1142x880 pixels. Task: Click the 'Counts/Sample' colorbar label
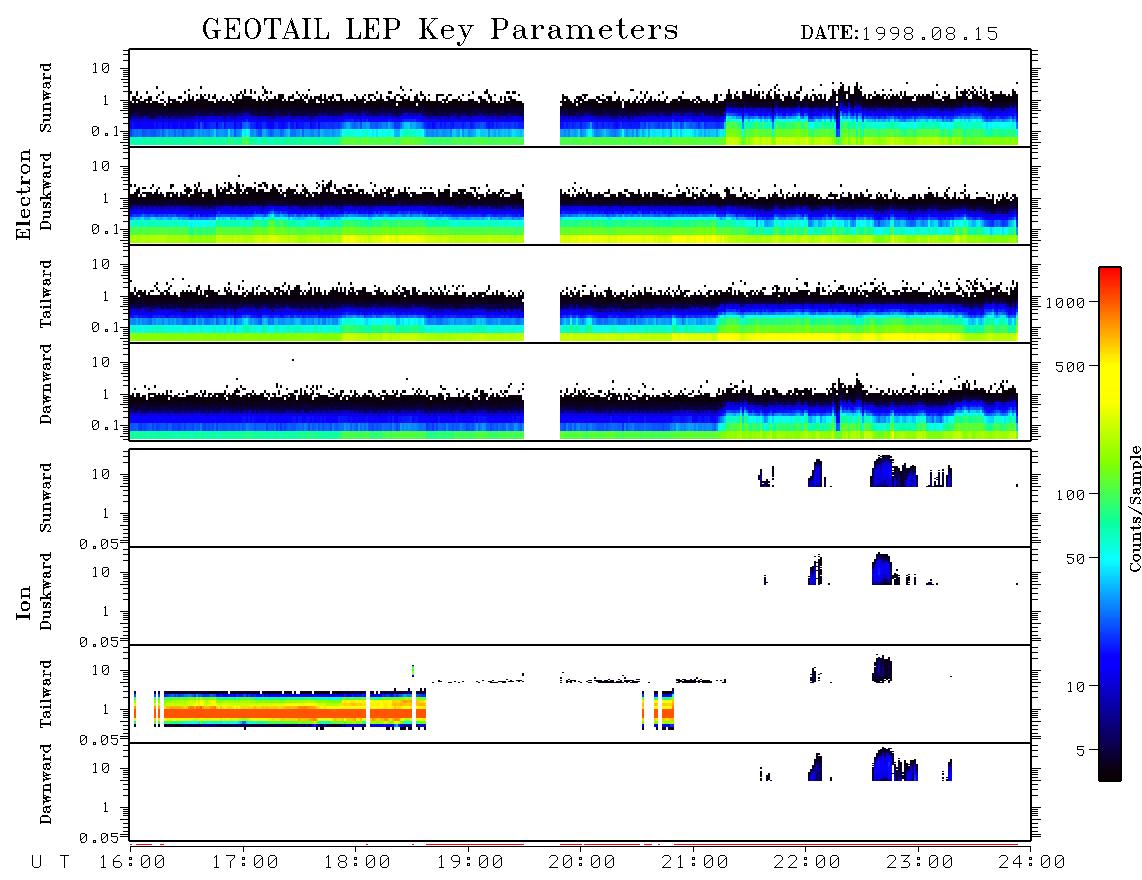1134,508
